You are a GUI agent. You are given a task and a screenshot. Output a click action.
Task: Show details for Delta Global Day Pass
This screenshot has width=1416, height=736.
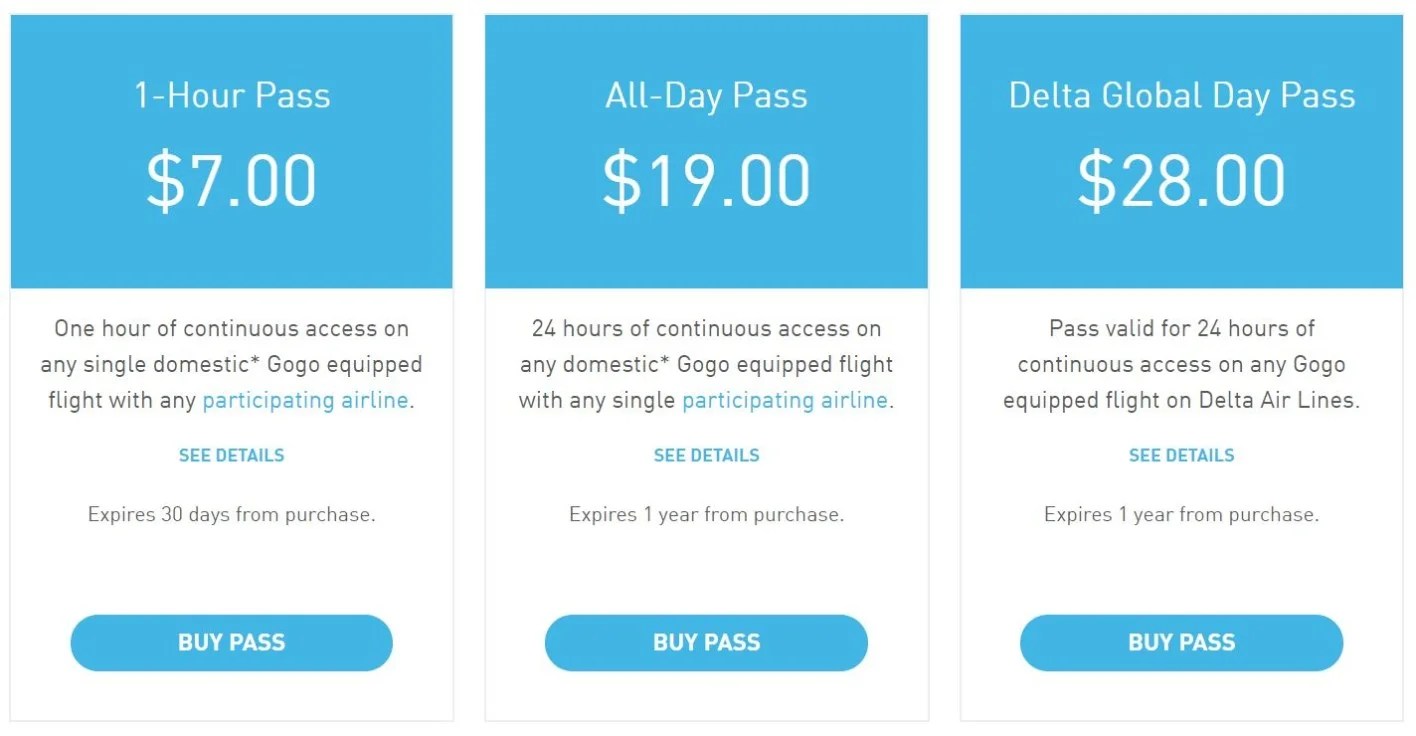1181,455
